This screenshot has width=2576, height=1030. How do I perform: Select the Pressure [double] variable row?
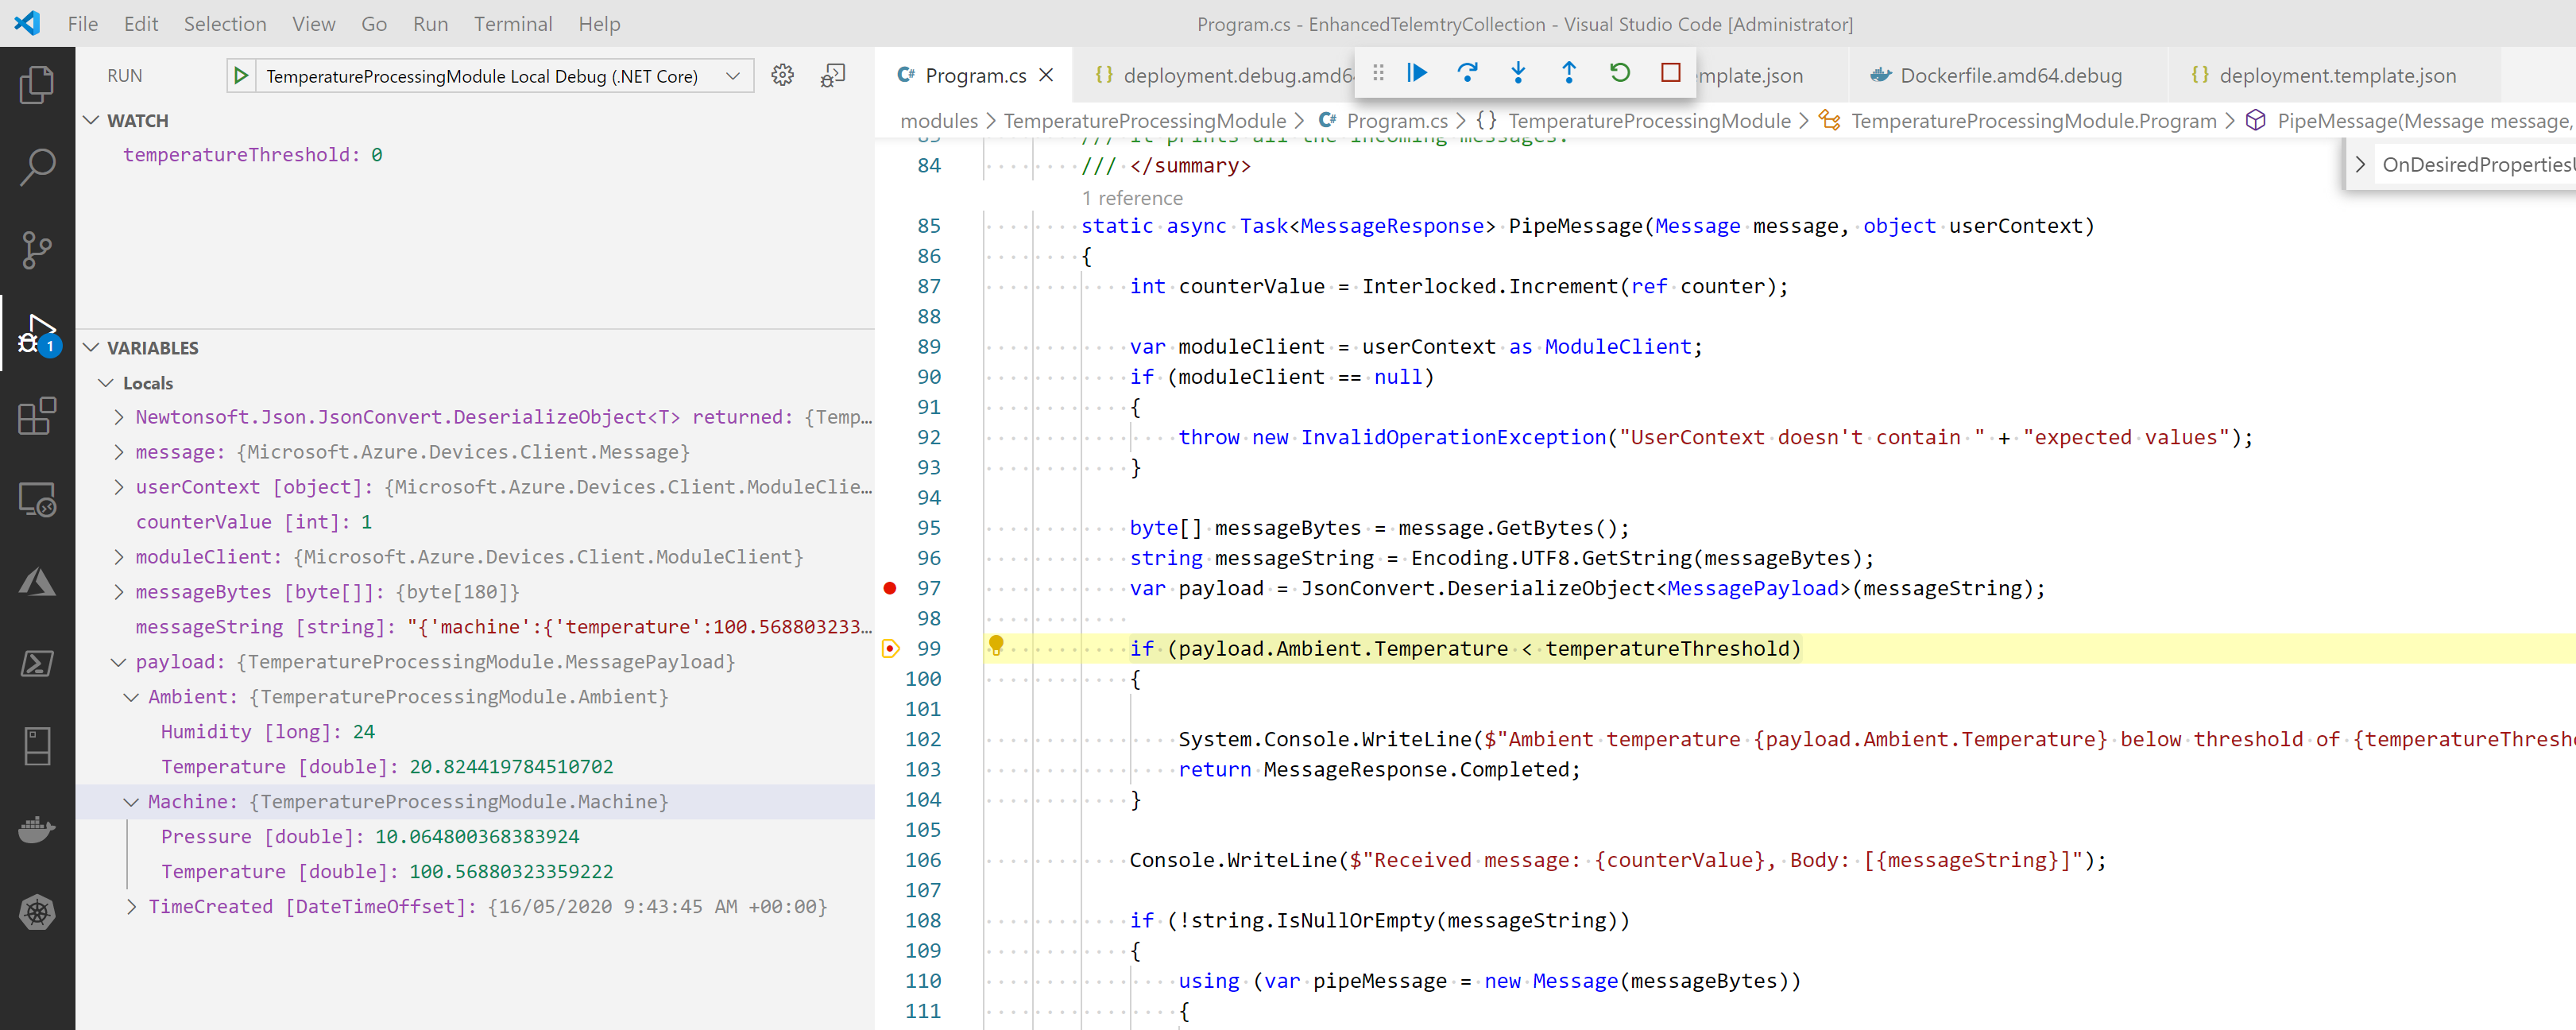(x=477, y=837)
